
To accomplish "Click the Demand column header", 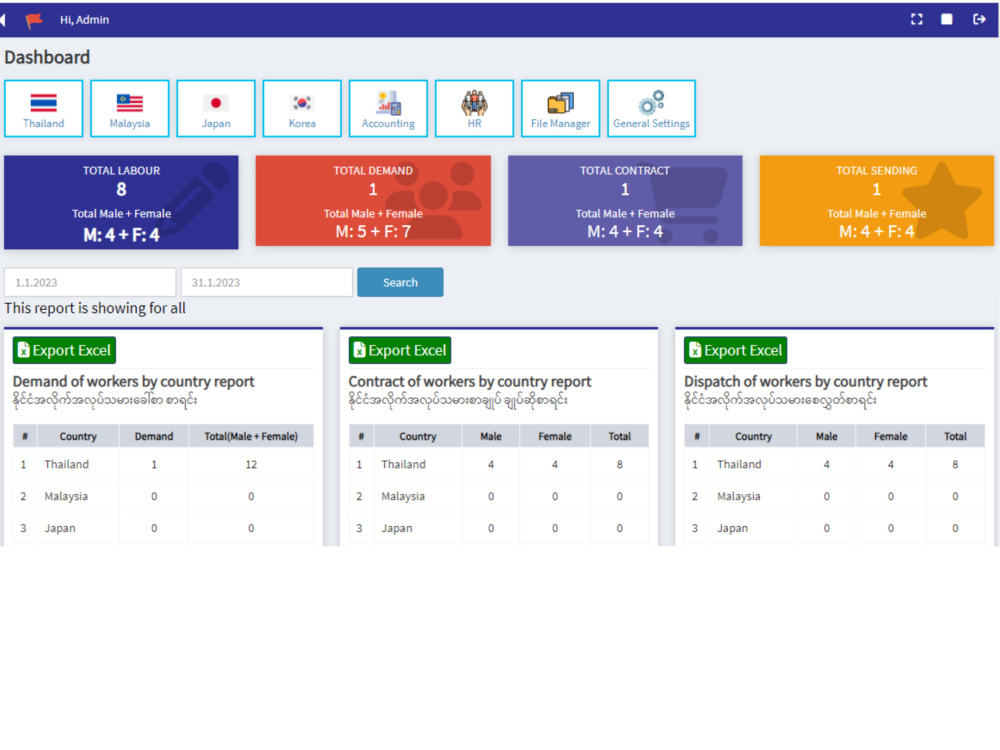I will pos(154,436).
